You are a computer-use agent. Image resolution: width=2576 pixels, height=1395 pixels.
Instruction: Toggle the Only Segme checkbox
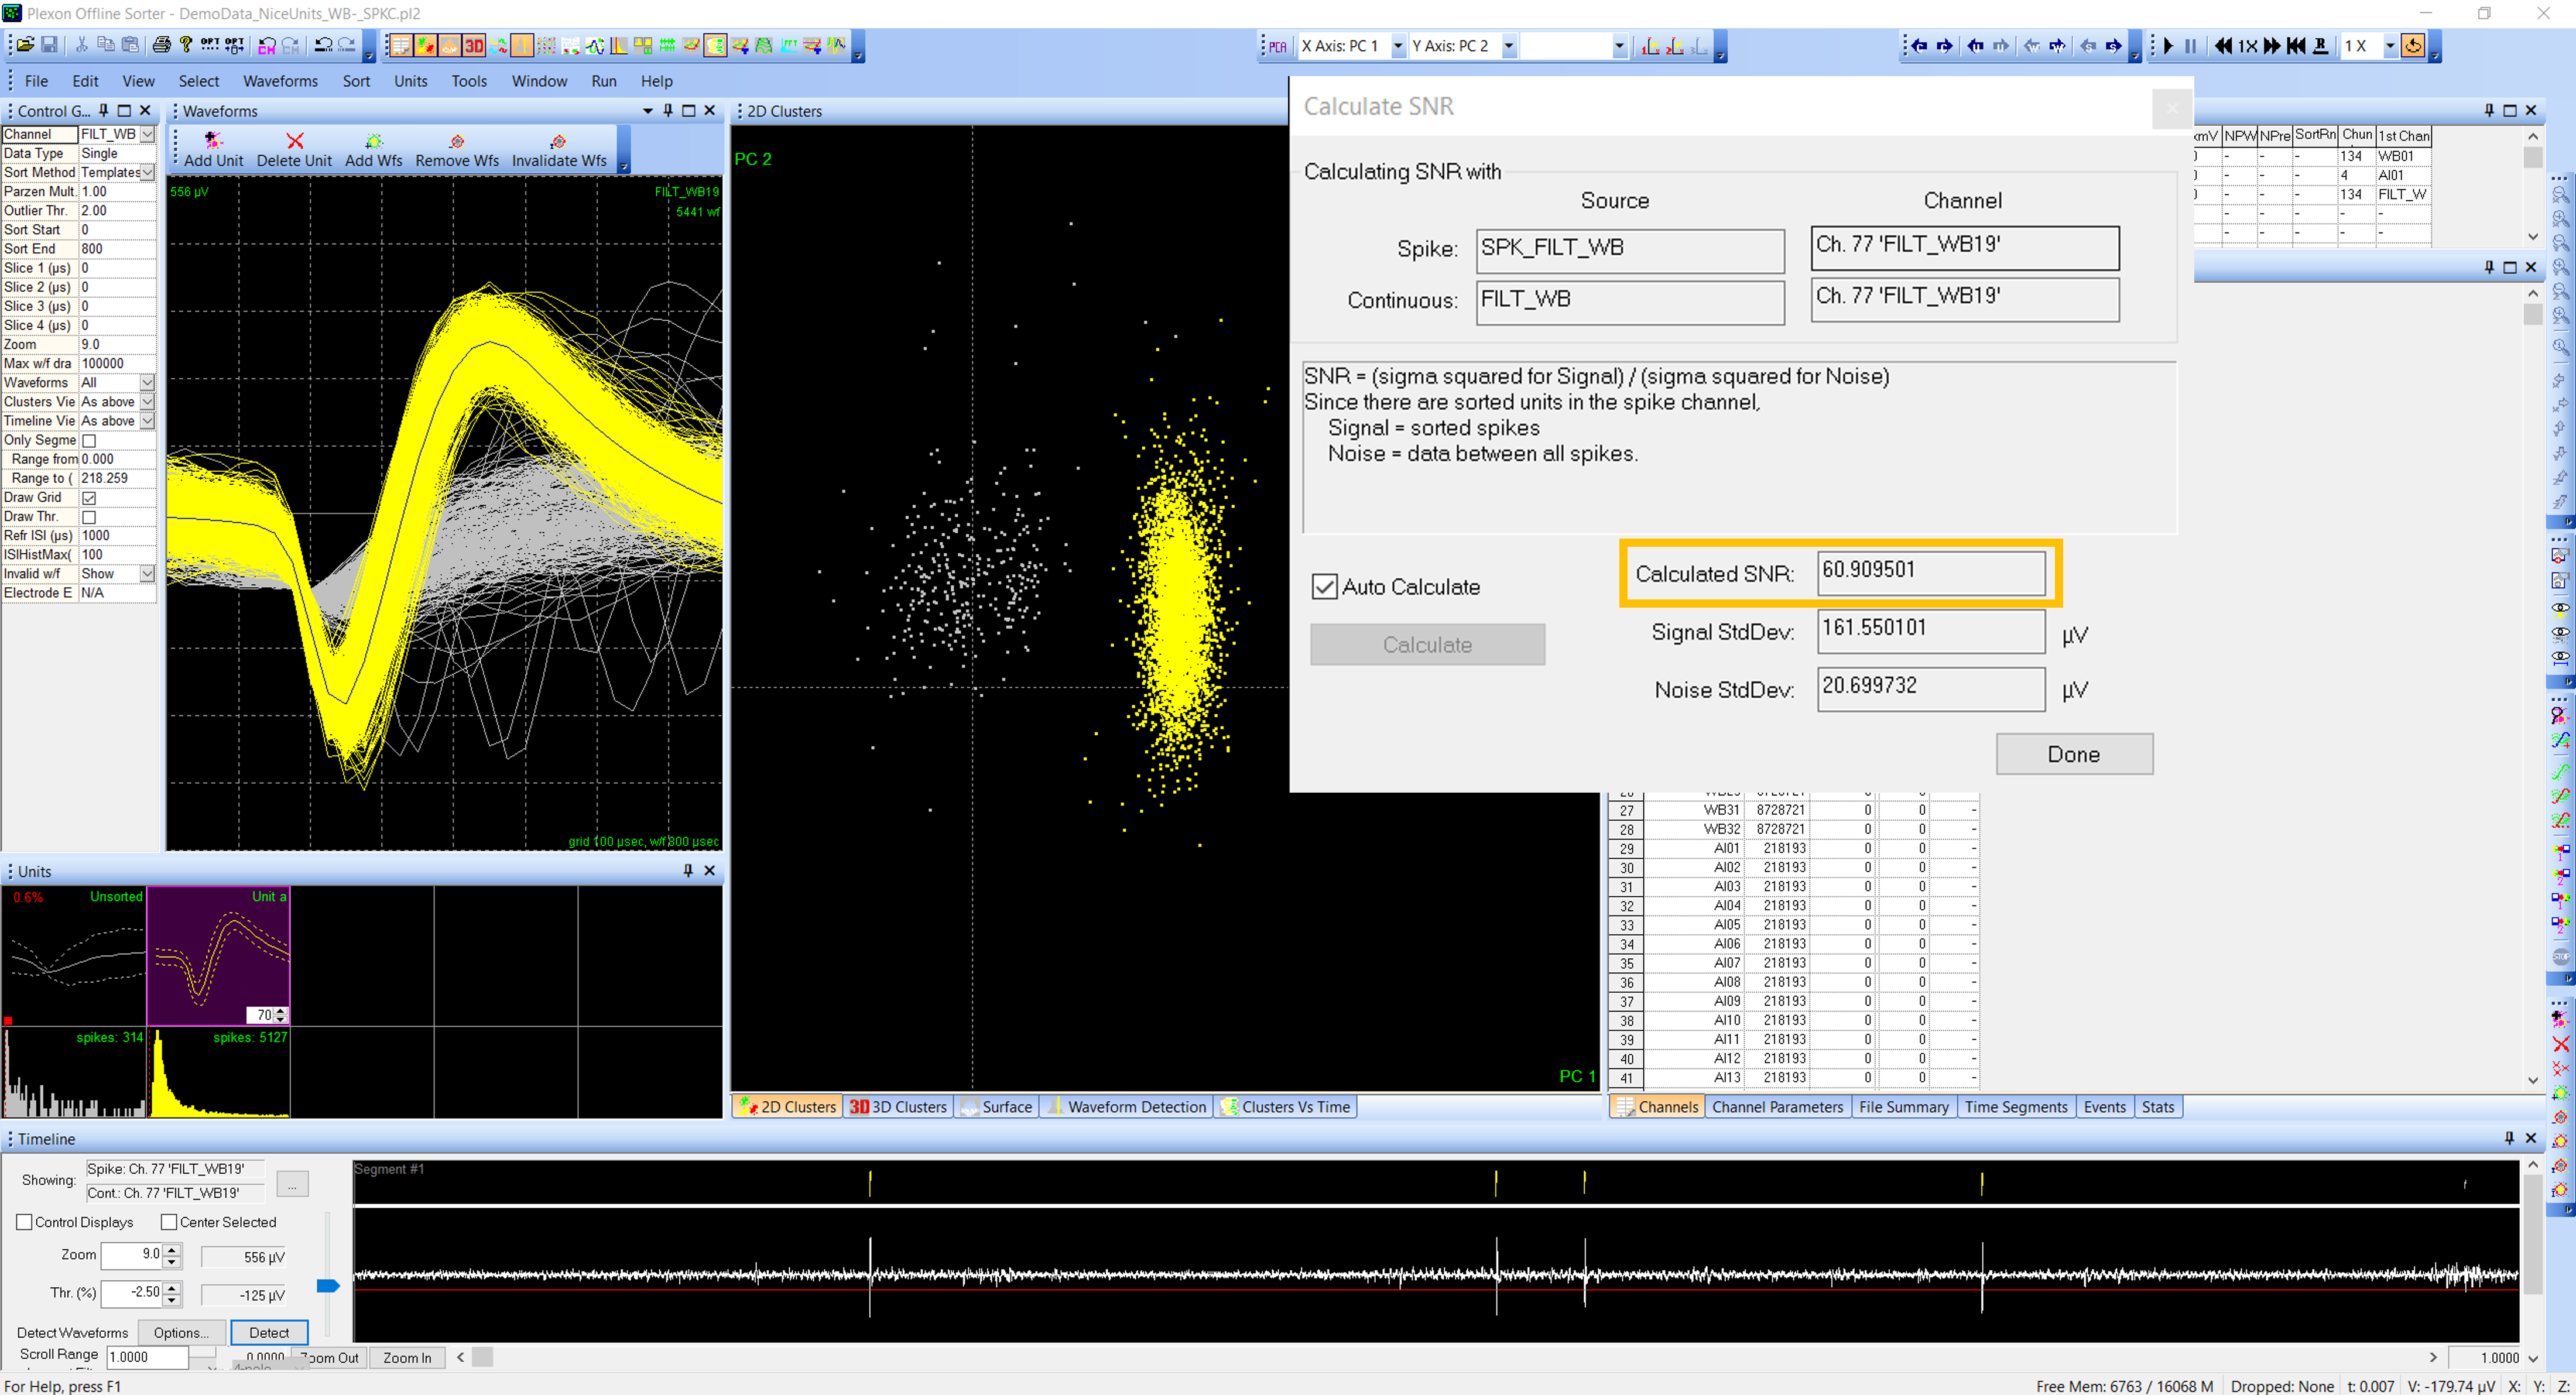point(89,441)
